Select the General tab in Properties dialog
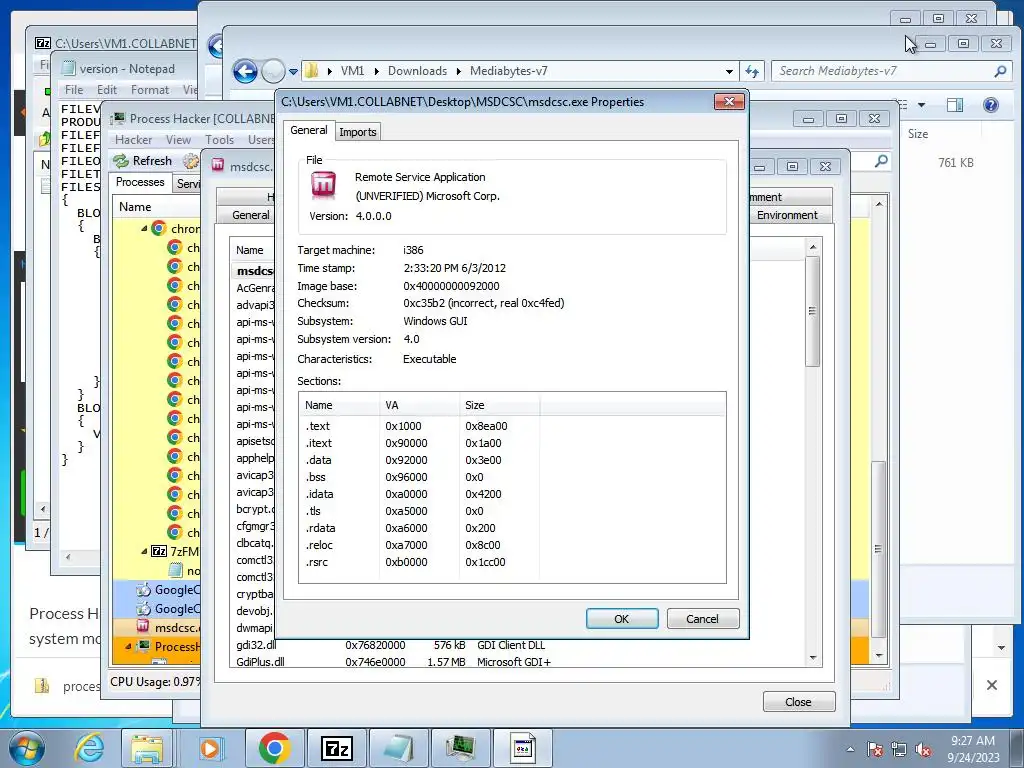This screenshot has height=768, width=1024. (309, 130)
